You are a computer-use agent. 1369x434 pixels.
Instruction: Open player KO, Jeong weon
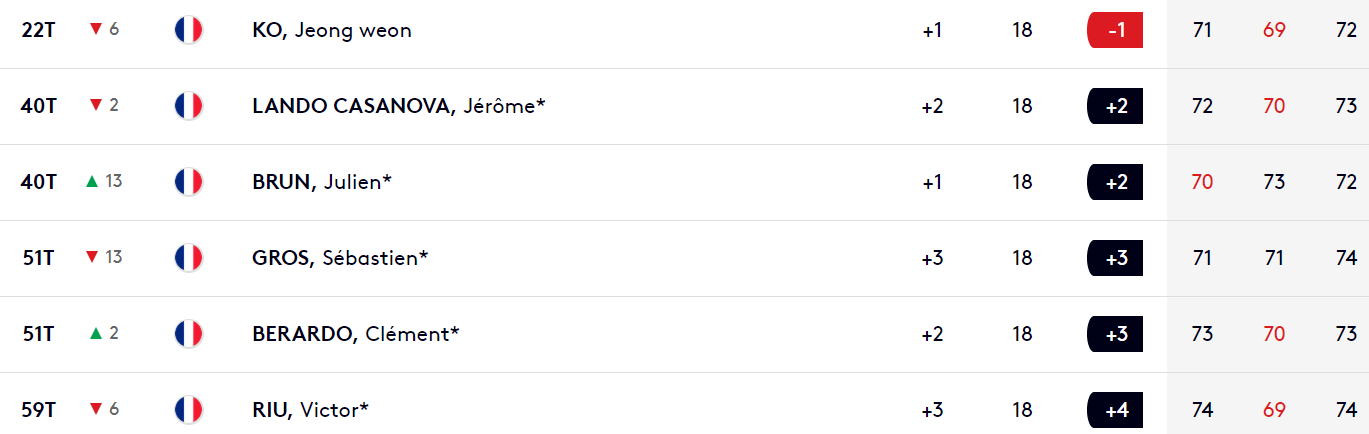(332, 30)
